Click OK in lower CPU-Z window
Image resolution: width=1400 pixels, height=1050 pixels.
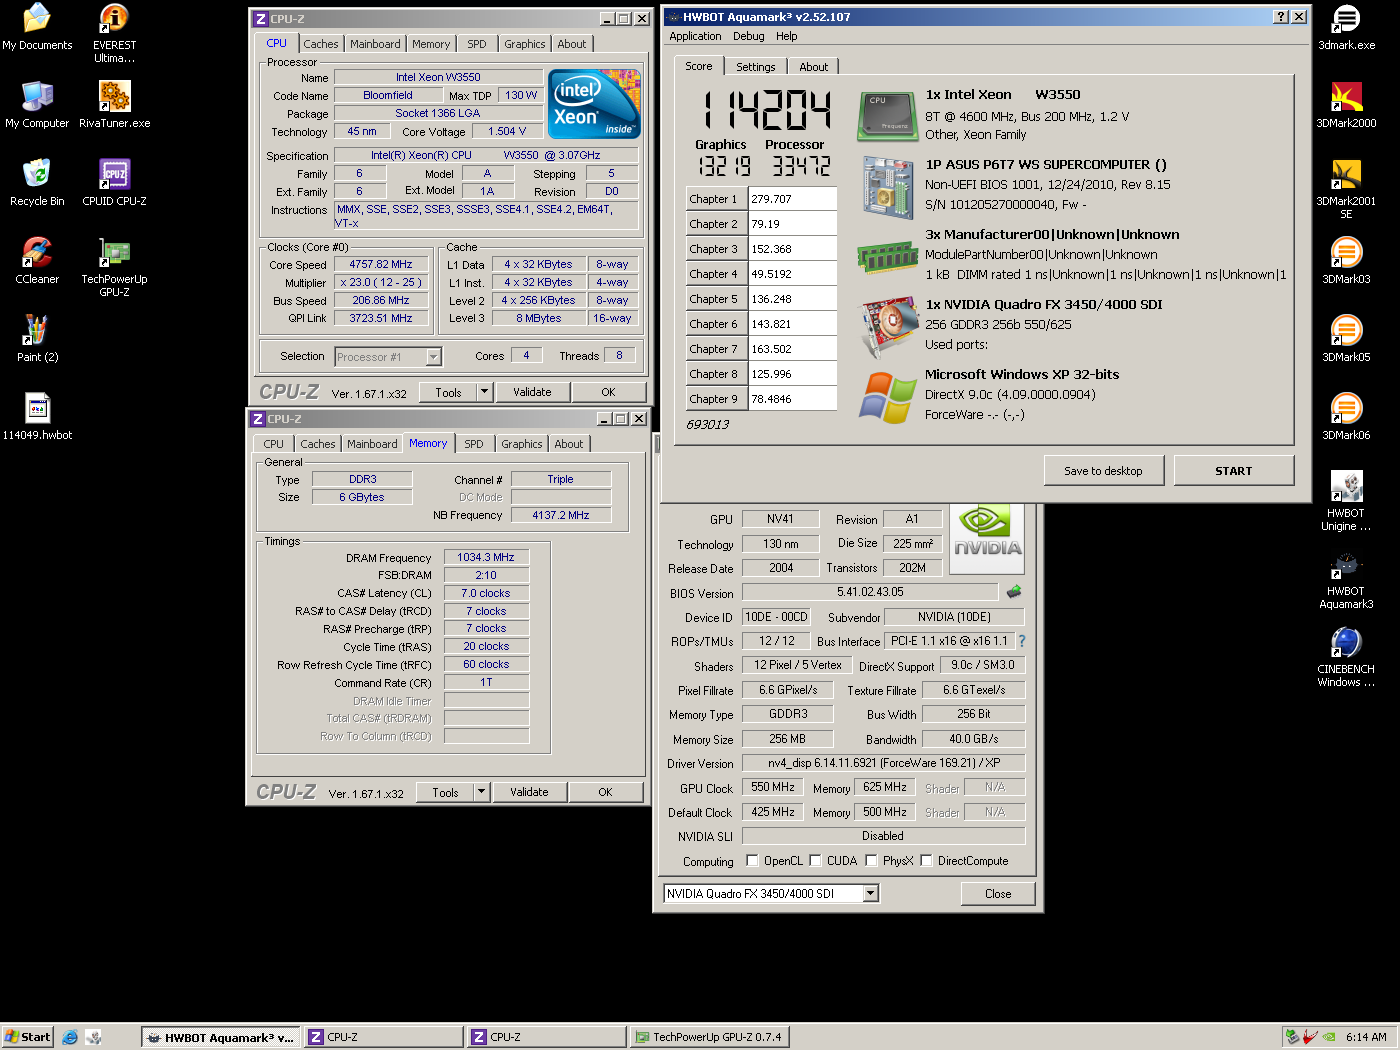tap(605, 792)
